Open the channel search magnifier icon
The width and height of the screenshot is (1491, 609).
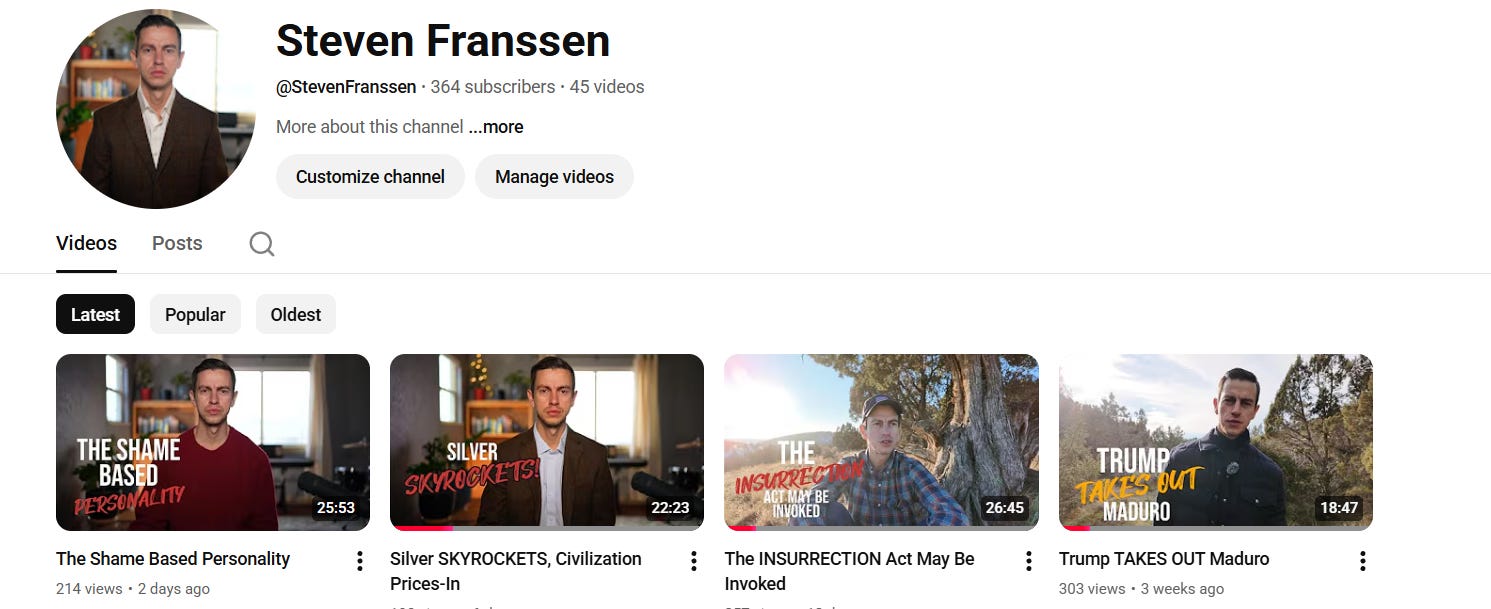[262, 244]
